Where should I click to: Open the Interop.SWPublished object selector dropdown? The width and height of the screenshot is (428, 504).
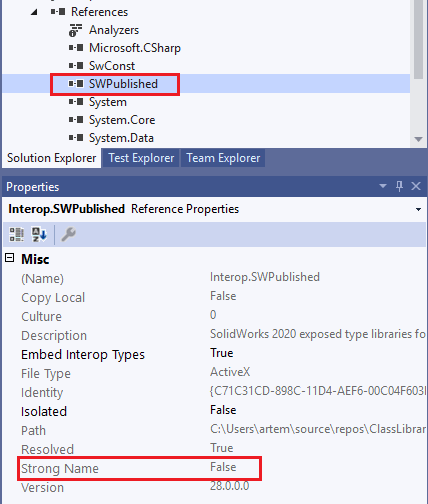[418, 209]
